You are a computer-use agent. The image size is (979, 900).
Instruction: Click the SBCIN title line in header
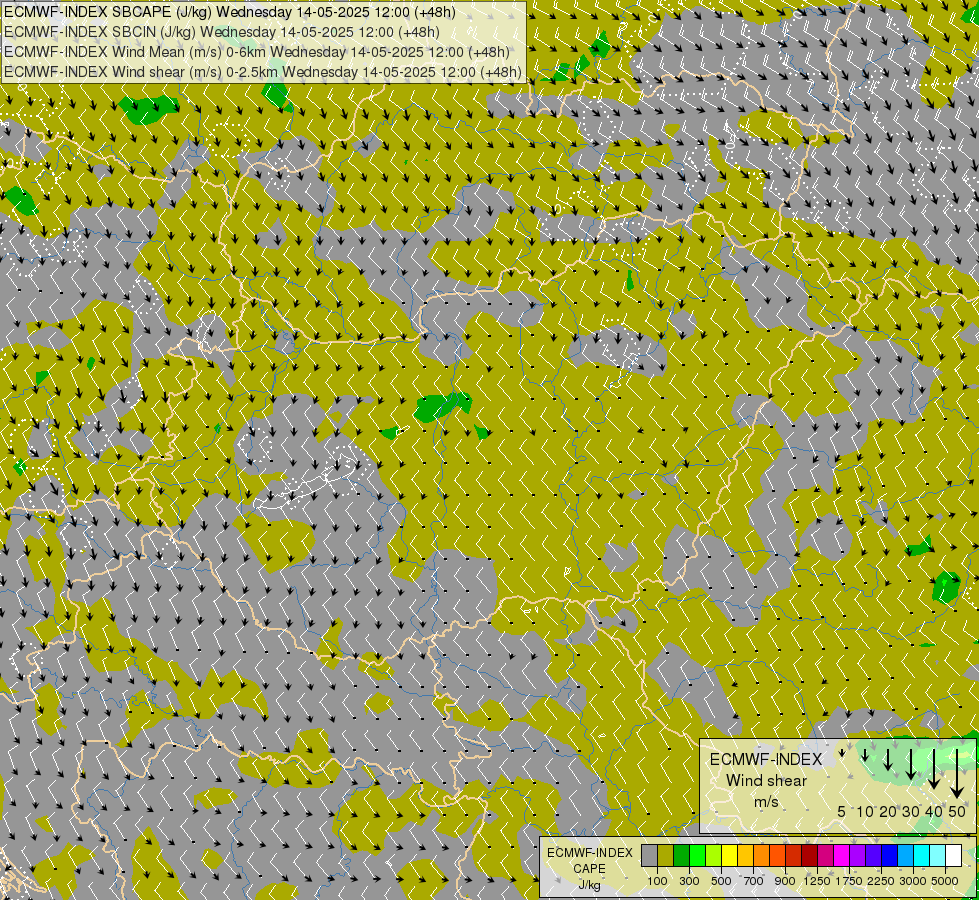[222, 32]
